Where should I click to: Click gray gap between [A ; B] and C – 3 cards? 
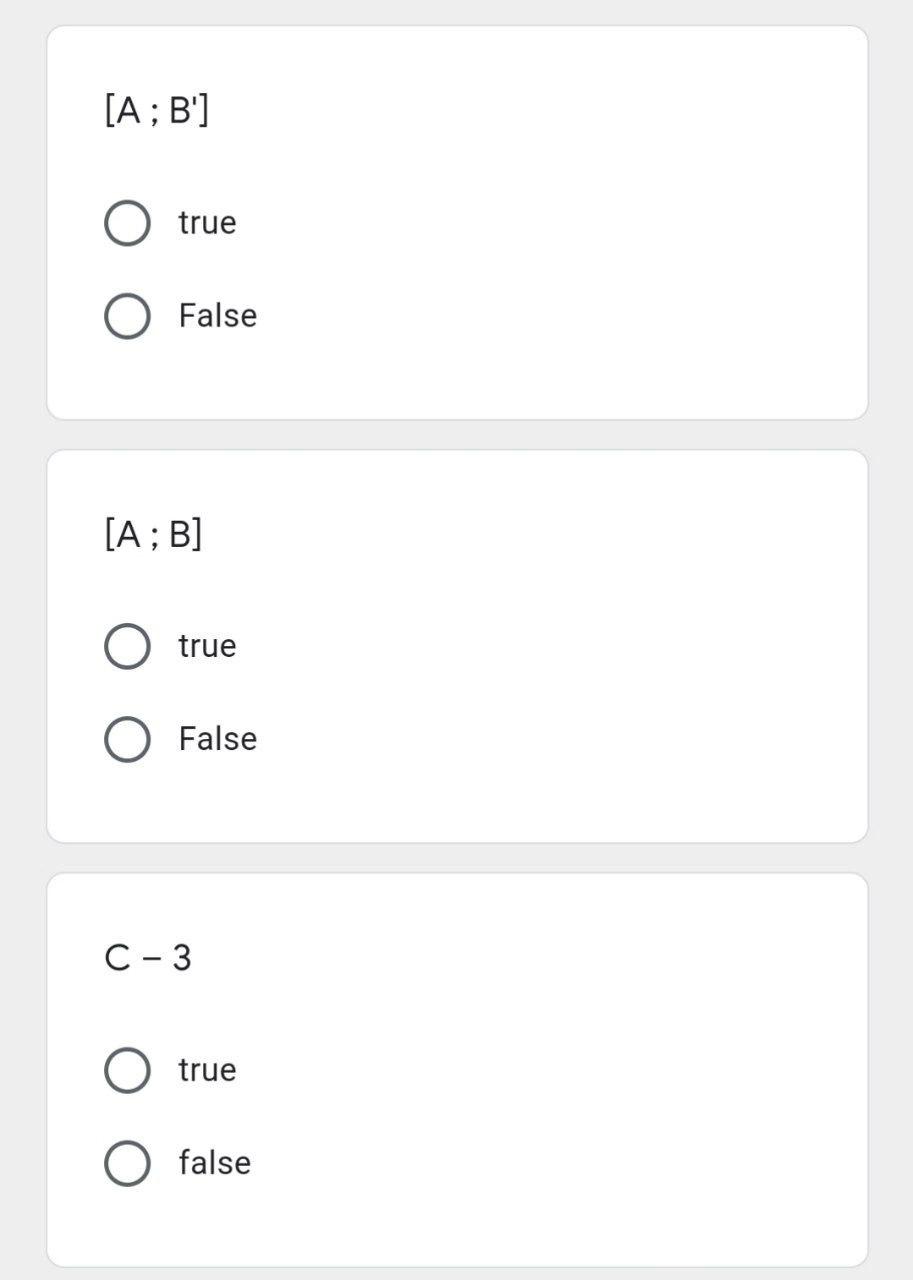(x=456, y=858)
